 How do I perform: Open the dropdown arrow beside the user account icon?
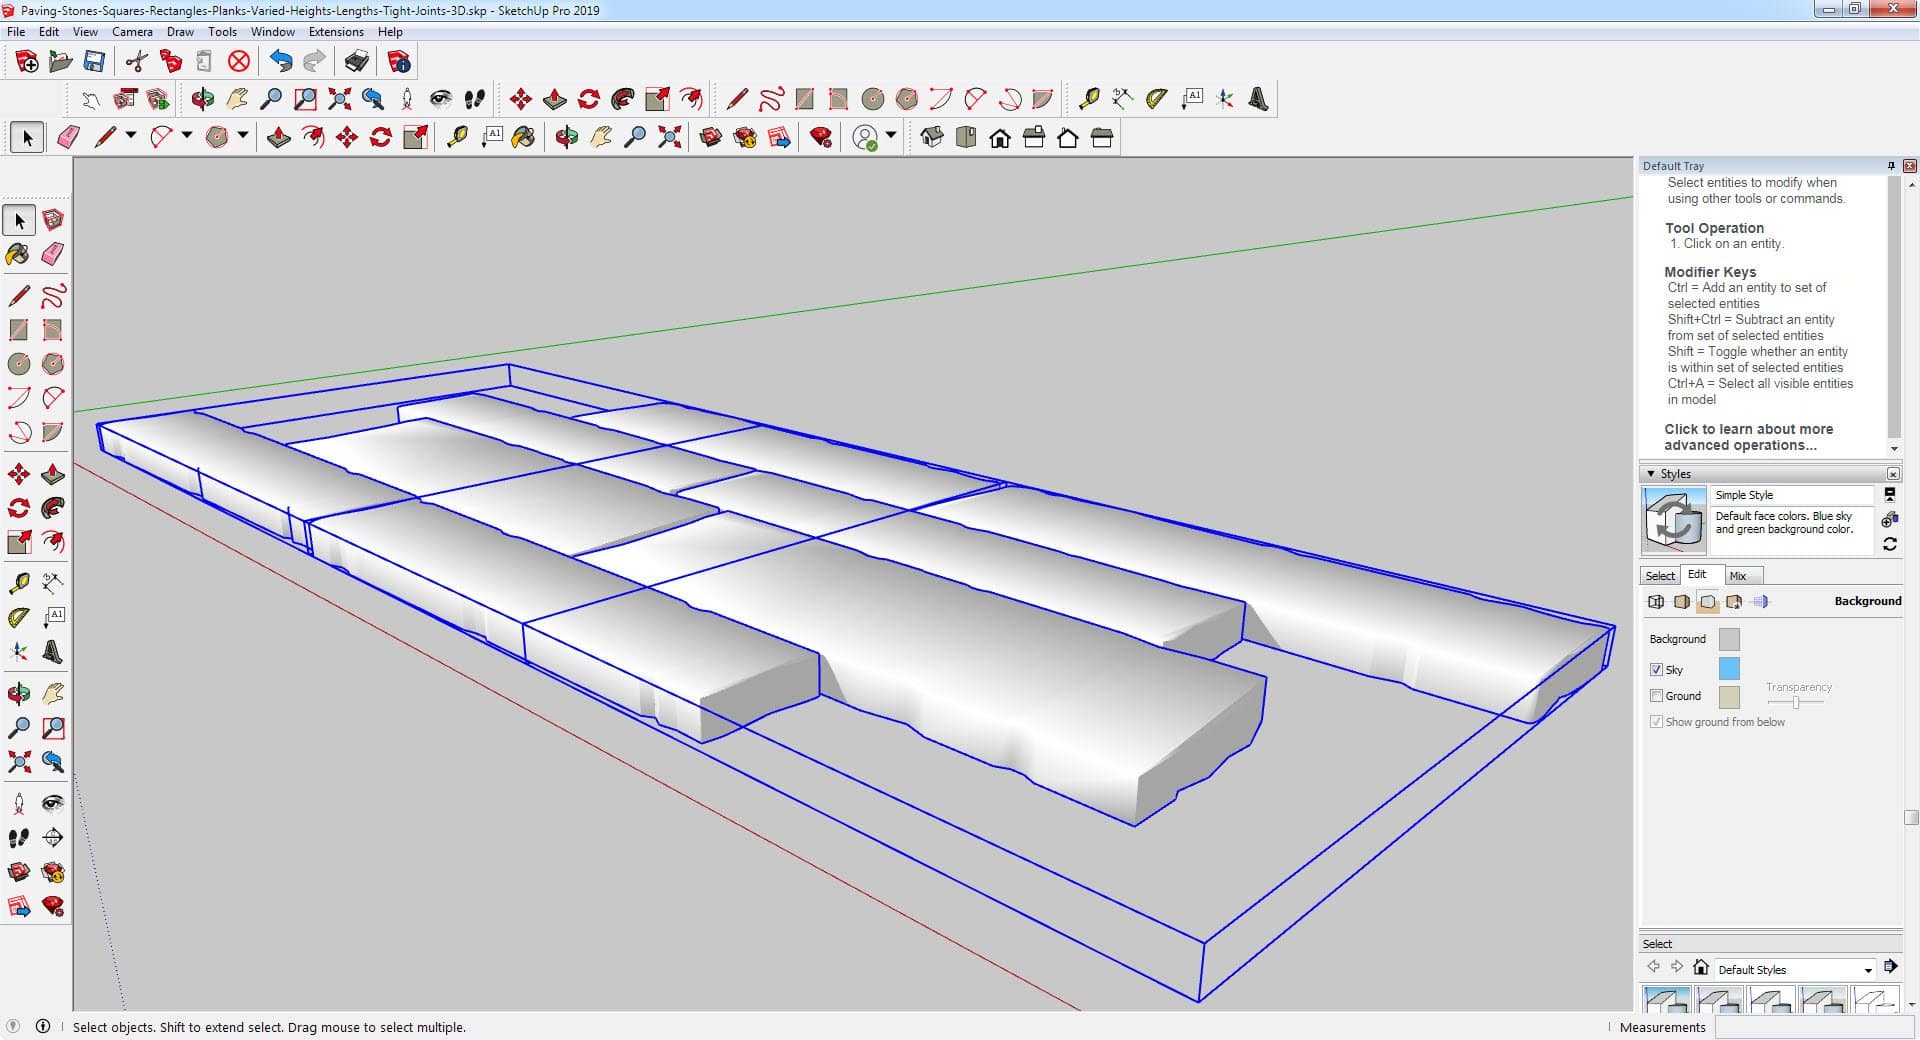click(x=891, y=136)
